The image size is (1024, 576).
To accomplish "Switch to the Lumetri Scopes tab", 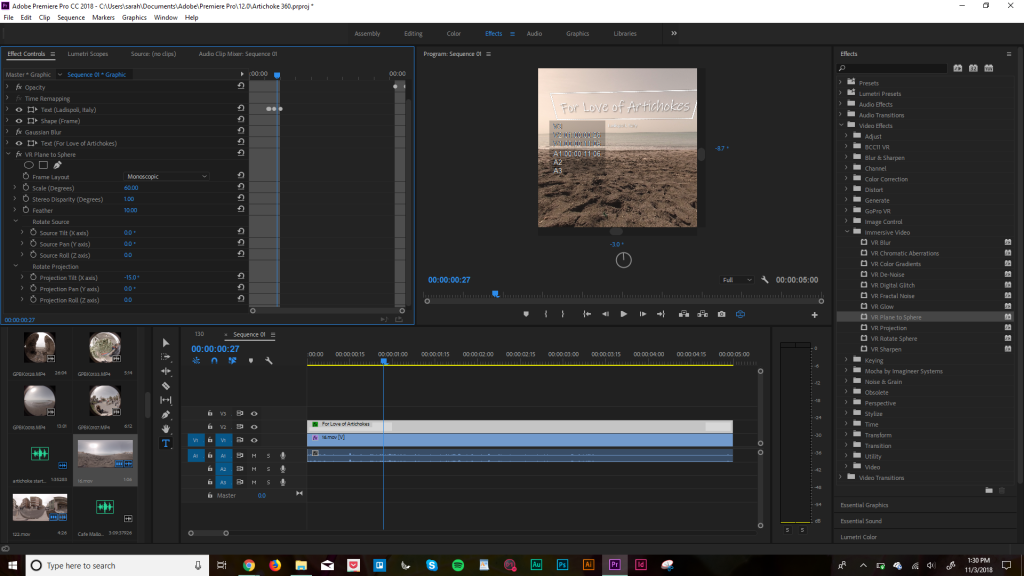I will pyautogui.click(x=88, y=54).
